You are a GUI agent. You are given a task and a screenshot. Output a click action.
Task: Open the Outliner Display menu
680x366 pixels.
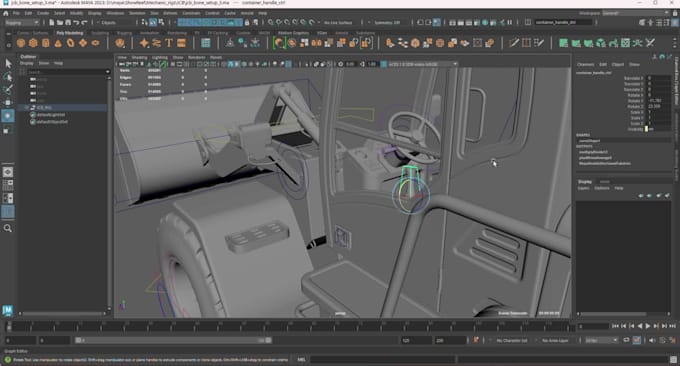26,63
